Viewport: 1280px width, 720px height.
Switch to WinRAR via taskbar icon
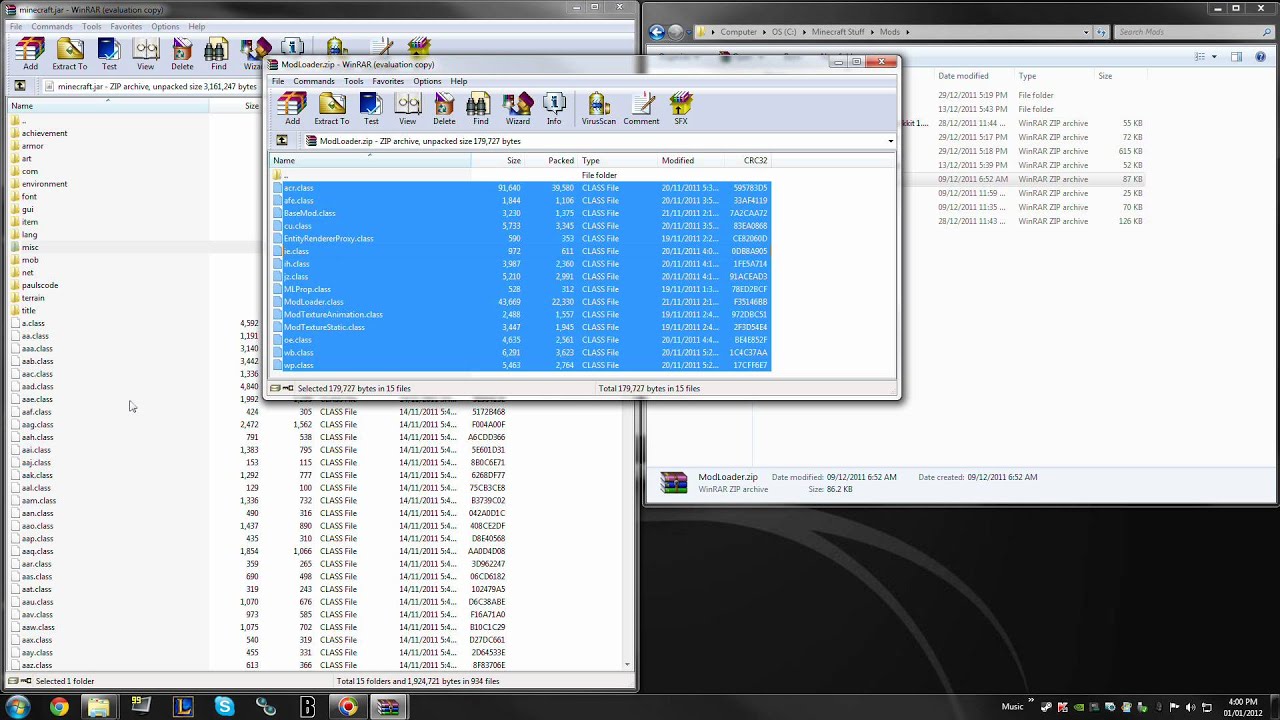(388, 707)
